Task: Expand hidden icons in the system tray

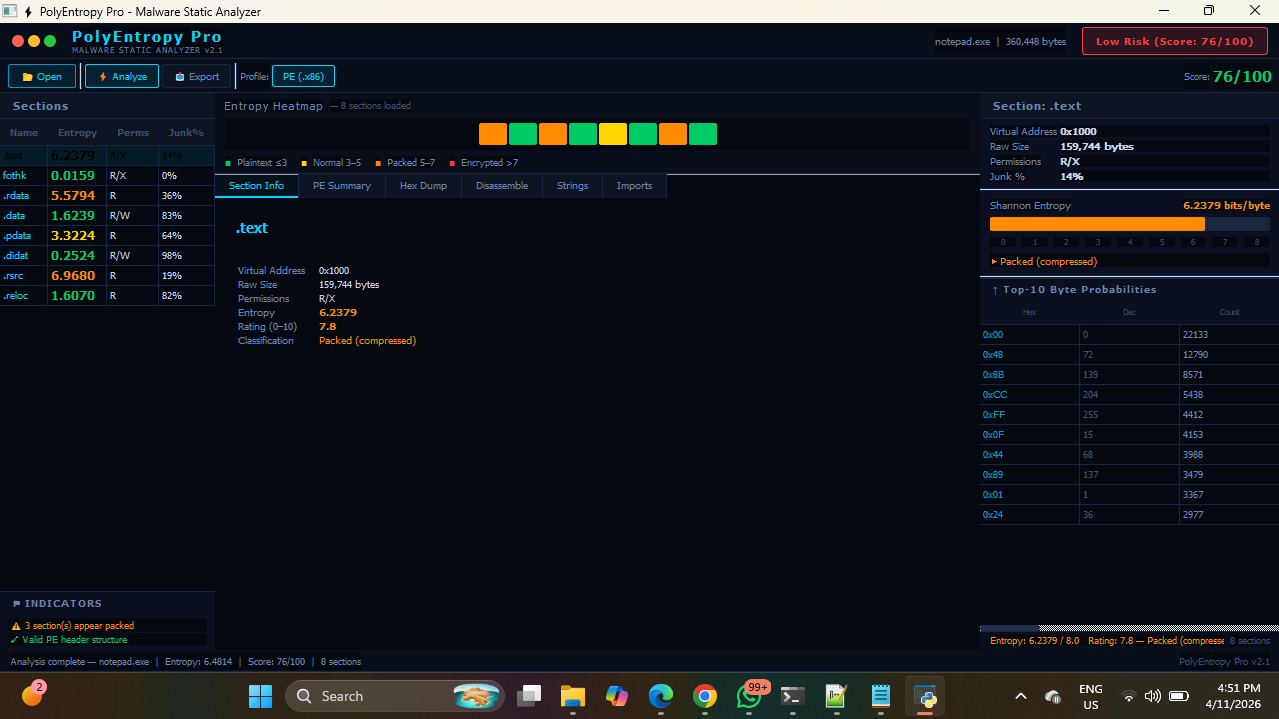Action: [1020, 696]
